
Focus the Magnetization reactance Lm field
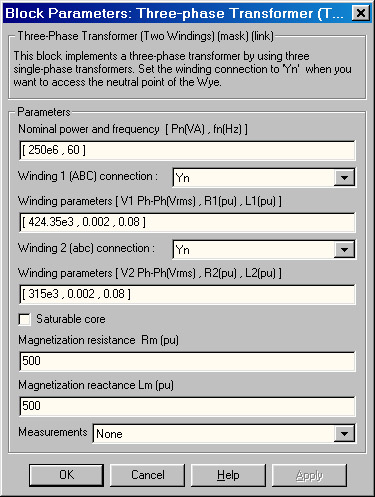pyautogui.click(x=187, y=406)
